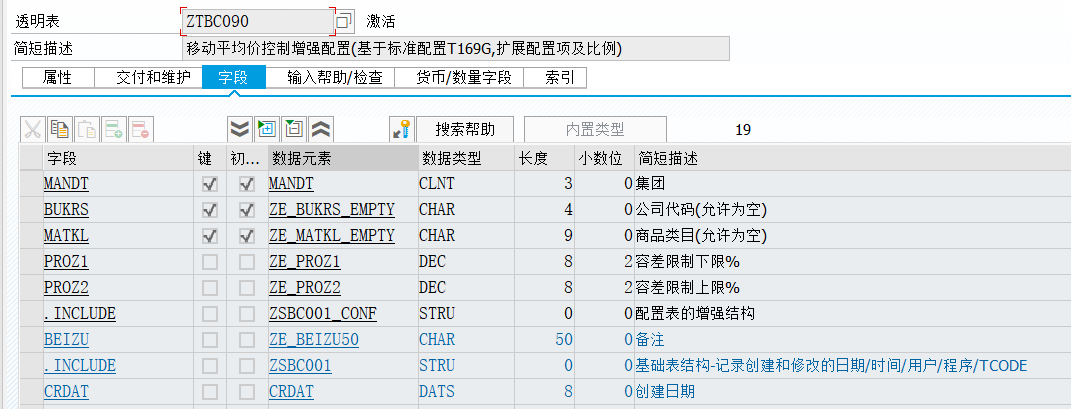Click the collapse all includes double-up-arrow icon
Screen dimensions: 1071x409
click(321, 129)
